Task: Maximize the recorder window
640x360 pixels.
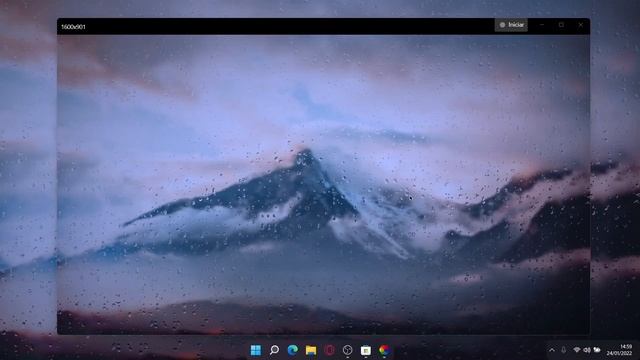Action: 561,25
